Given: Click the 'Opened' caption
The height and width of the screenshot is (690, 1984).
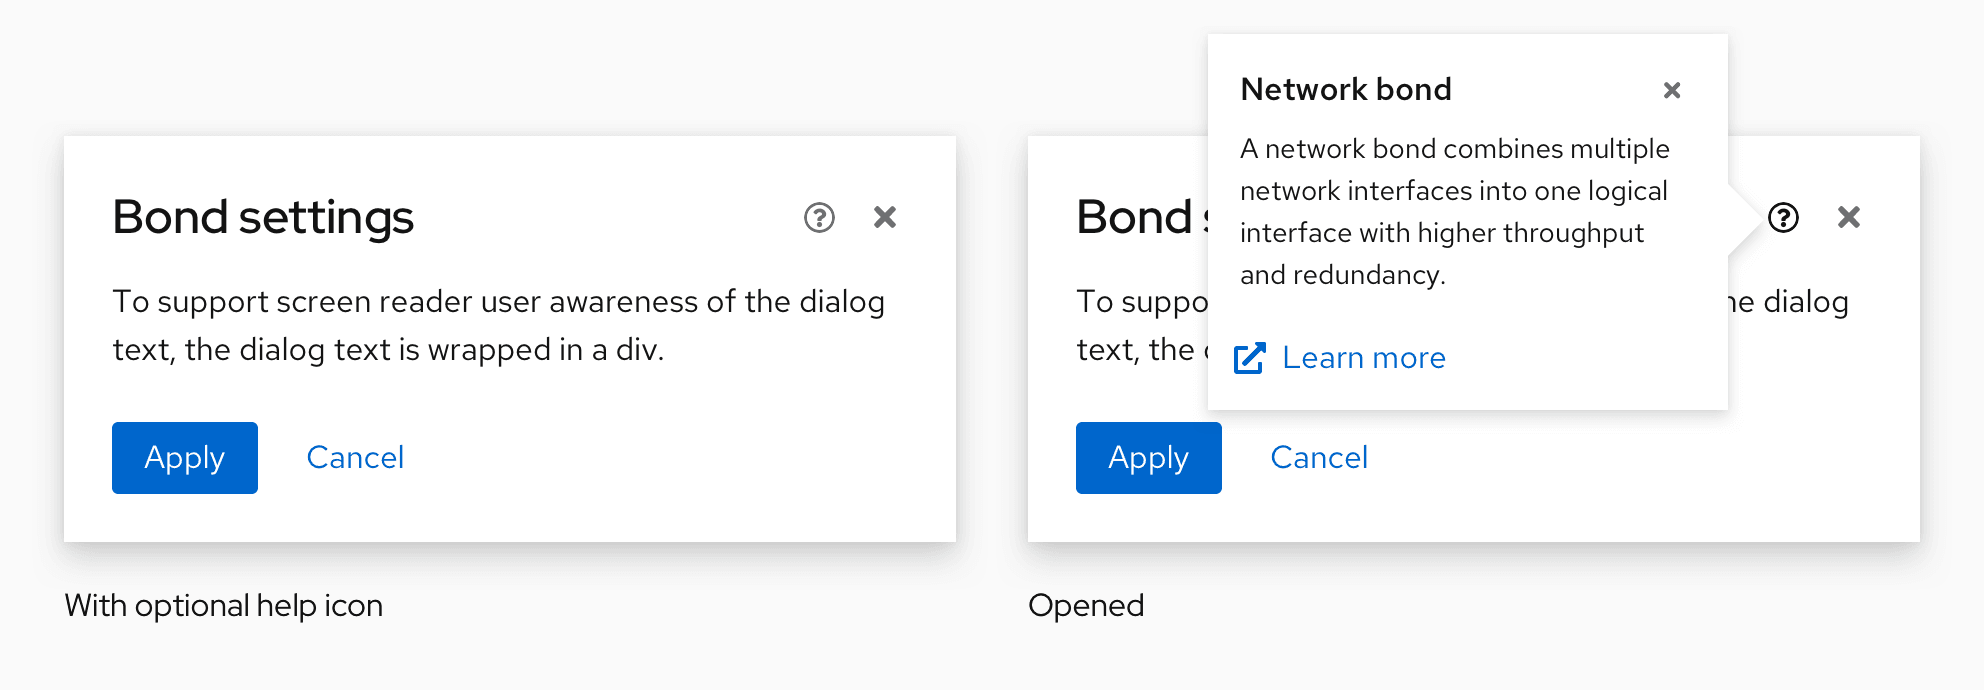Looking at the screenshot, I should tap(1086, 606).
